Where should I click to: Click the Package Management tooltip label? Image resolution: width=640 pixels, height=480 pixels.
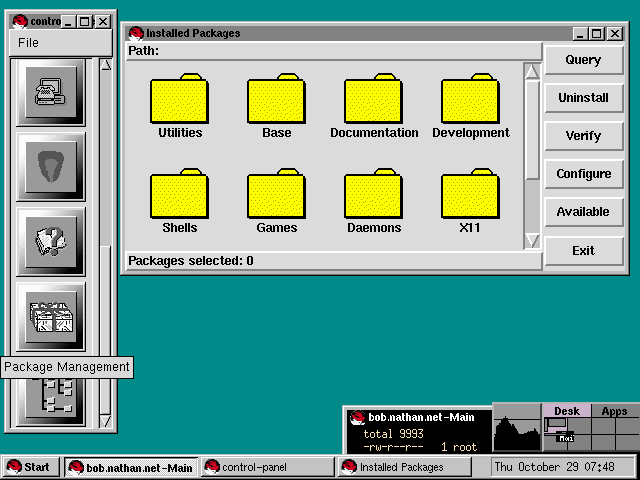coord(67,367)
